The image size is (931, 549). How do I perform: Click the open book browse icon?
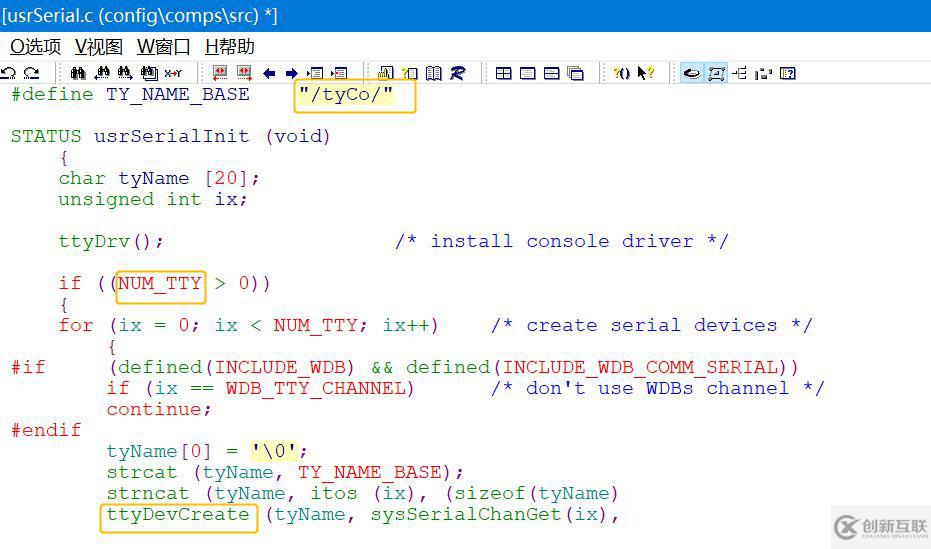434,73
